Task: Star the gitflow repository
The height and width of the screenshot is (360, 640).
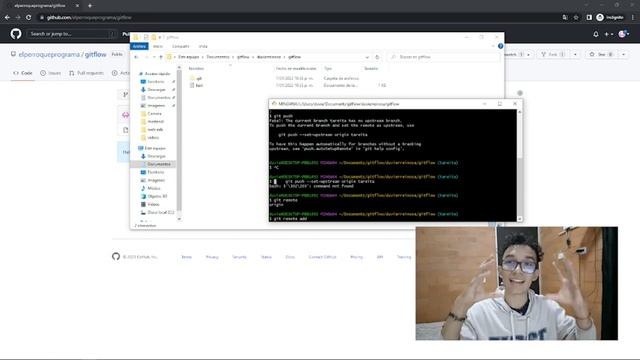Action: 602,54
